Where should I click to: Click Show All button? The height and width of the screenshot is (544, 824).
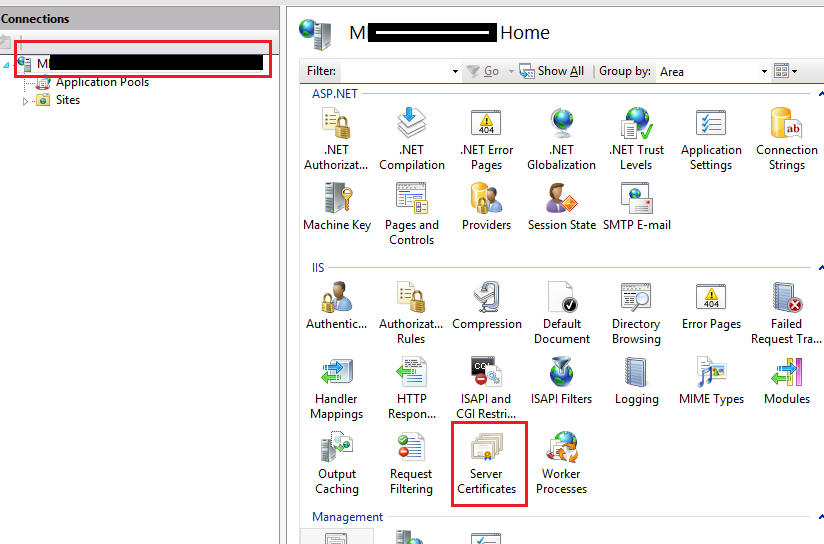tap(552, 71)
